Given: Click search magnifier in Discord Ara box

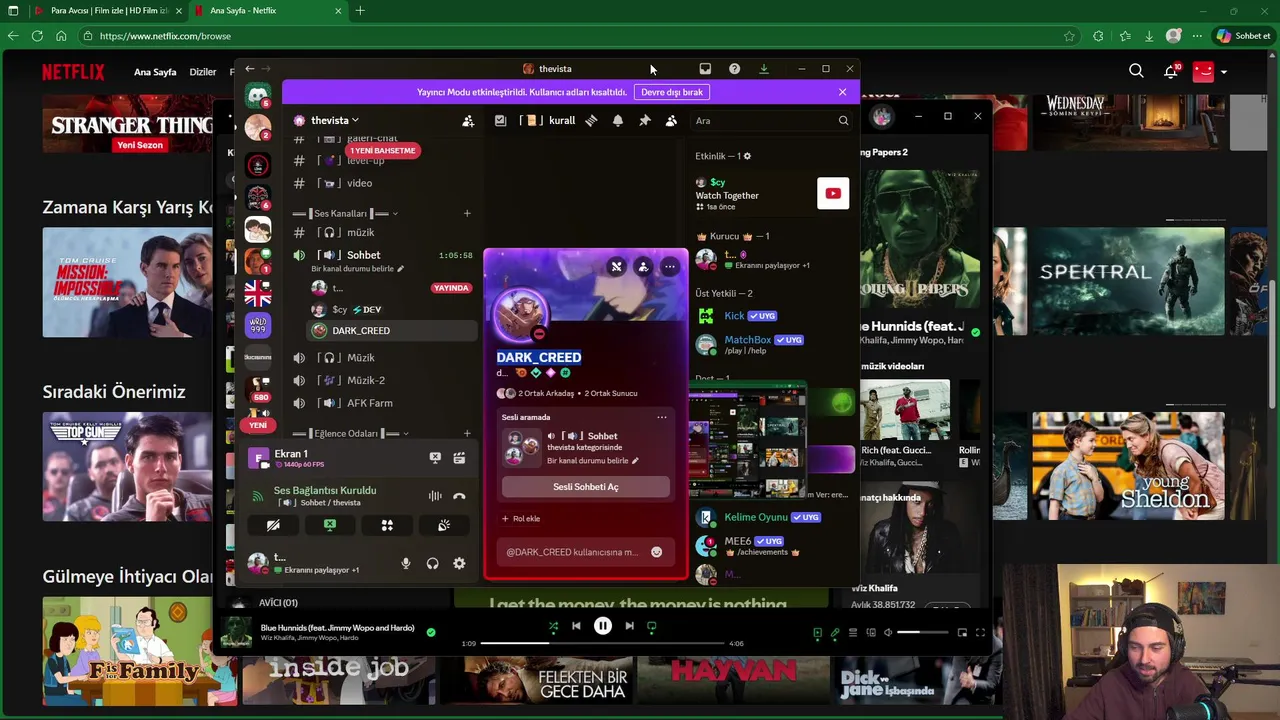Looking at the screenshot, I should (843, 121).
